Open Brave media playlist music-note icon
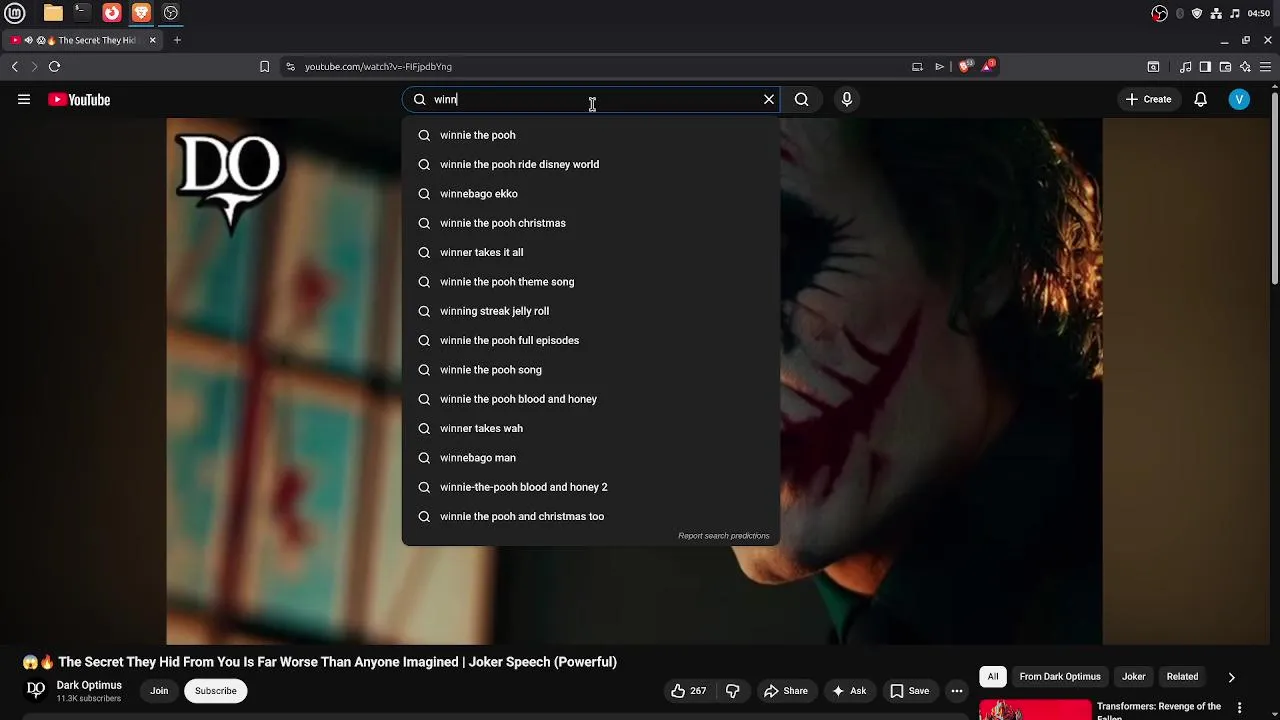This screenshot has width=1280, height=720. click(1185, 67)
